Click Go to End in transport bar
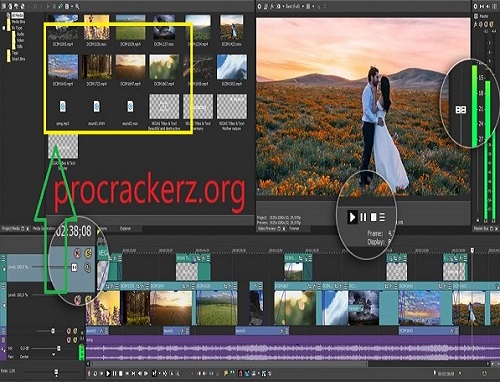Screen dimensions: 500x382 pos(134,374)
